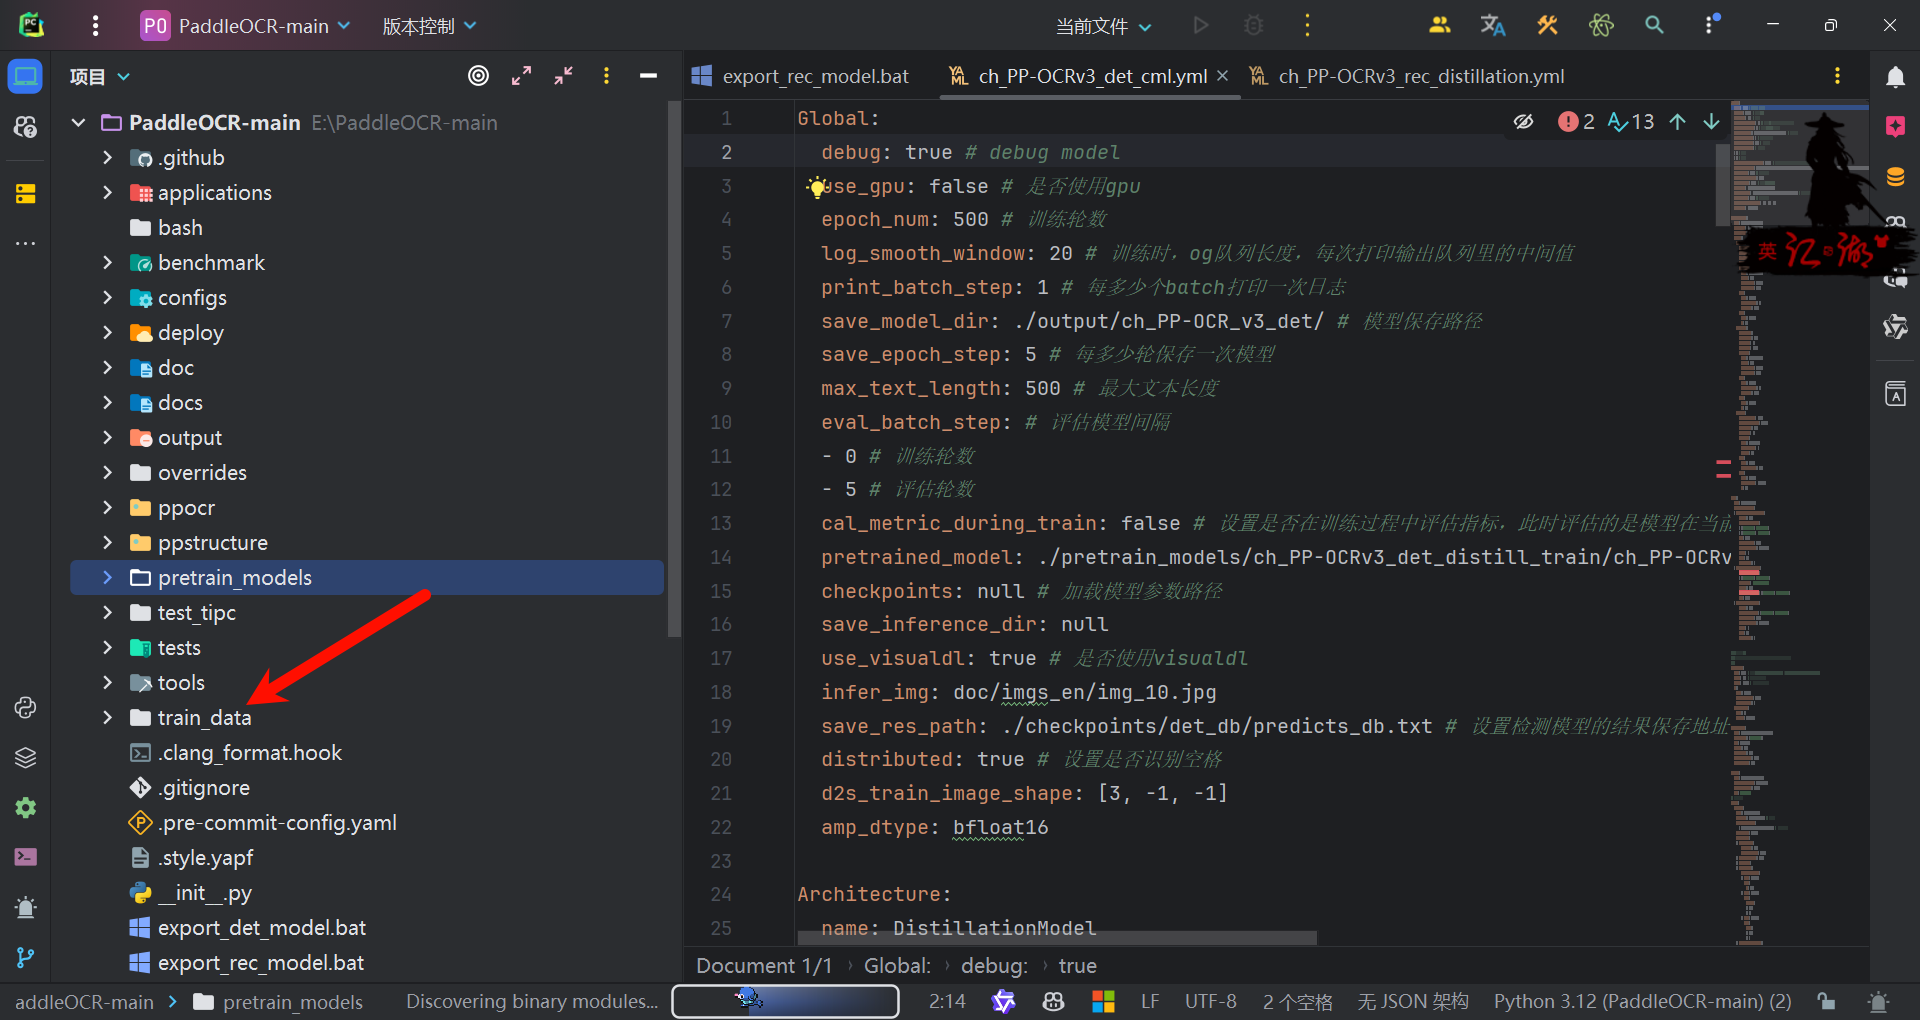Click the 13 typos indicator

(1631, 122)
